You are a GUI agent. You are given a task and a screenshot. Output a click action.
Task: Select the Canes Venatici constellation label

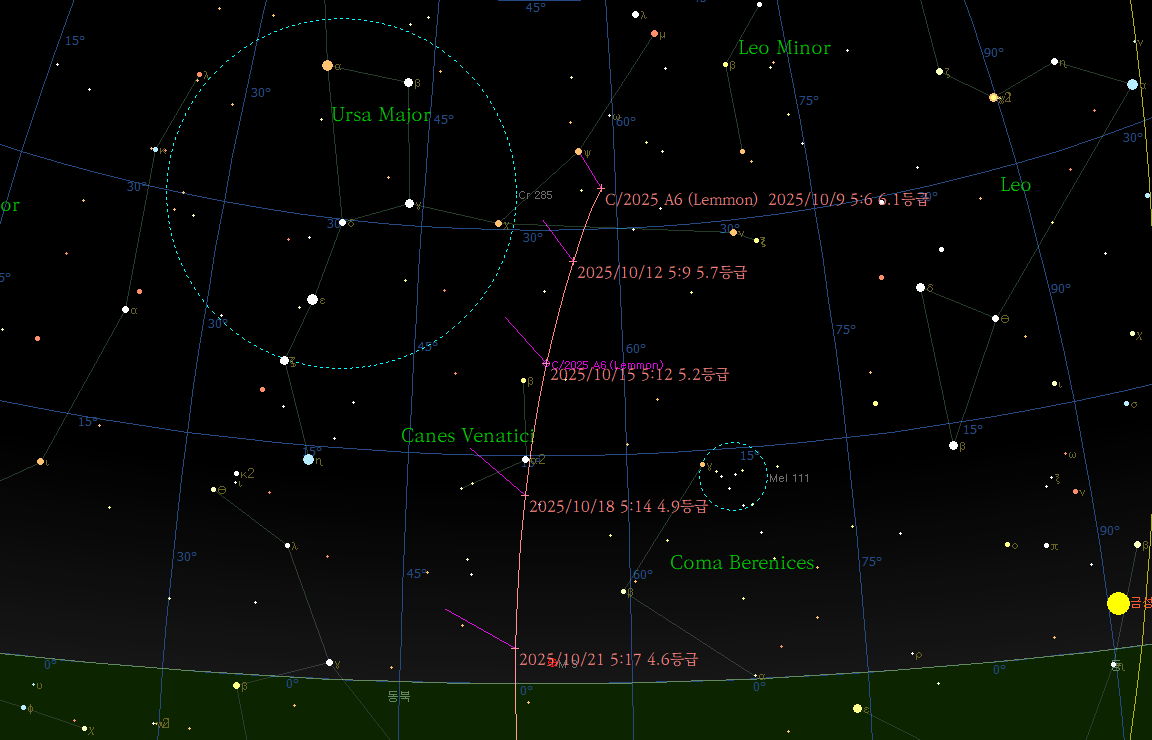tap(468, 436)
